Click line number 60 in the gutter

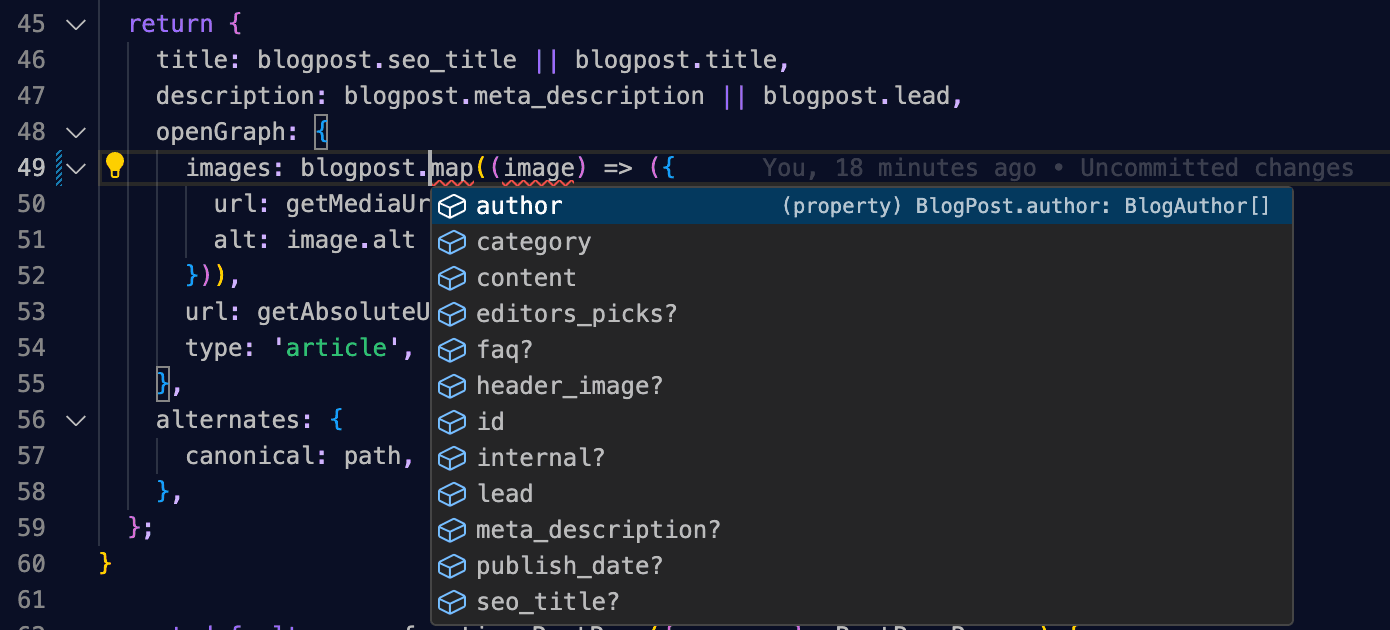(x=31, y=564)
